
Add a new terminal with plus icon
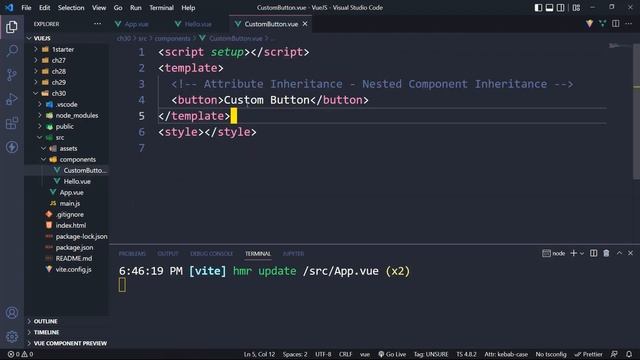[573, 253]
